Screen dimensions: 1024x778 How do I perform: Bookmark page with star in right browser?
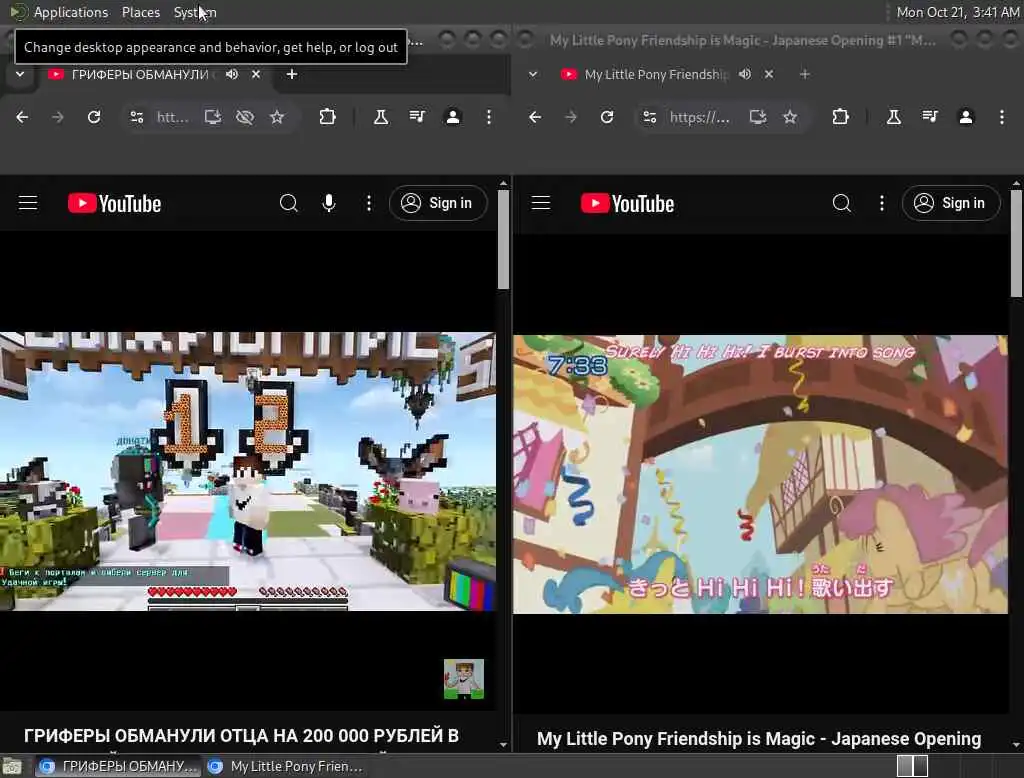coord(790,117)
